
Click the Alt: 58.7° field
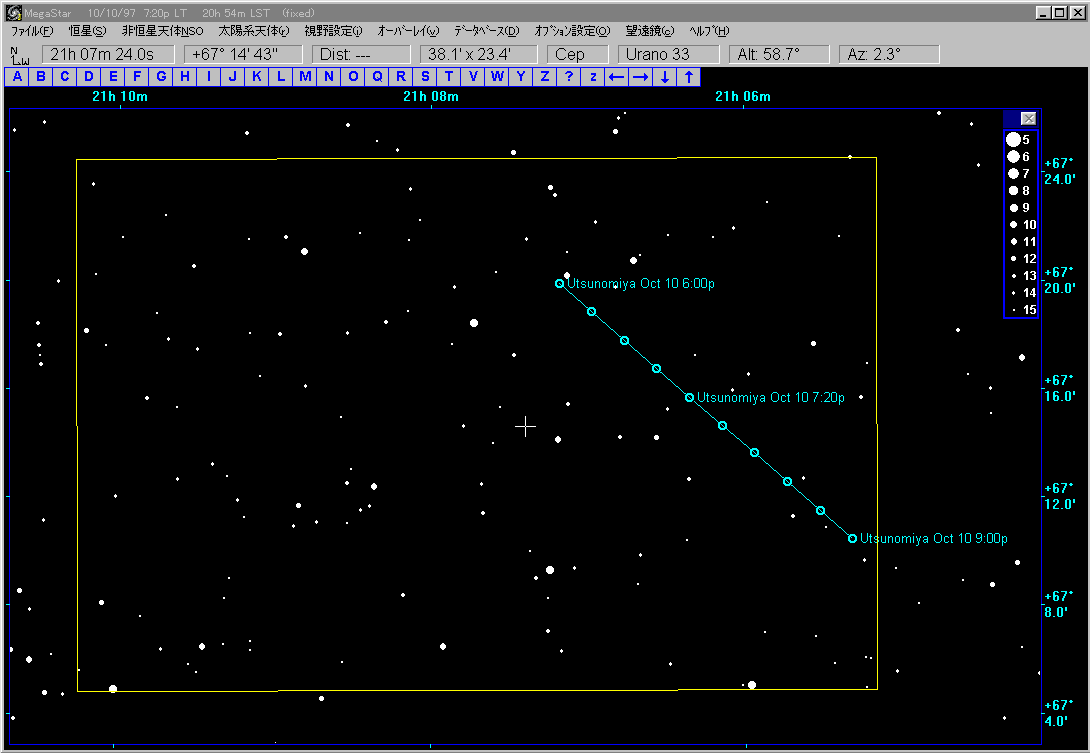pos(779,54)
